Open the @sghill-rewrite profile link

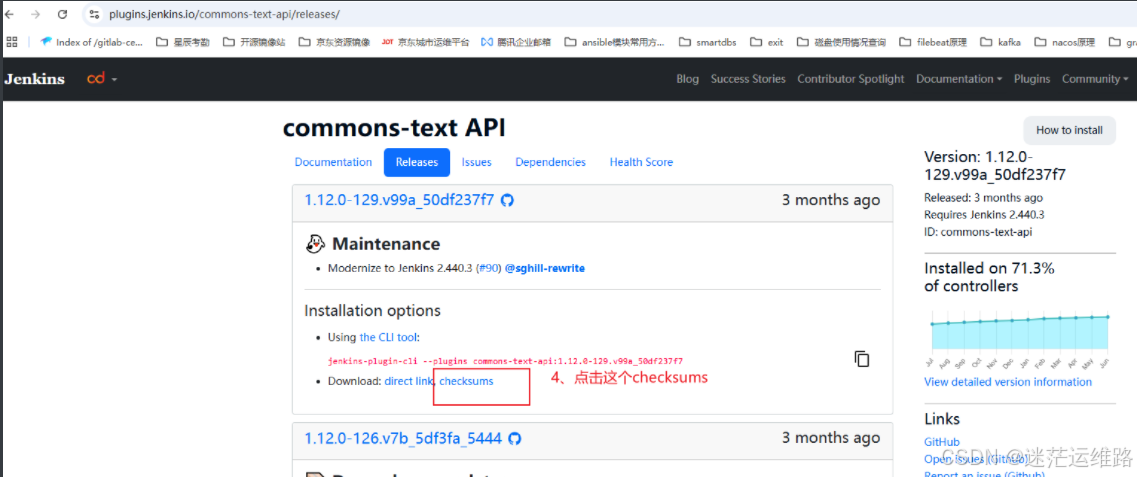(545, 268)
